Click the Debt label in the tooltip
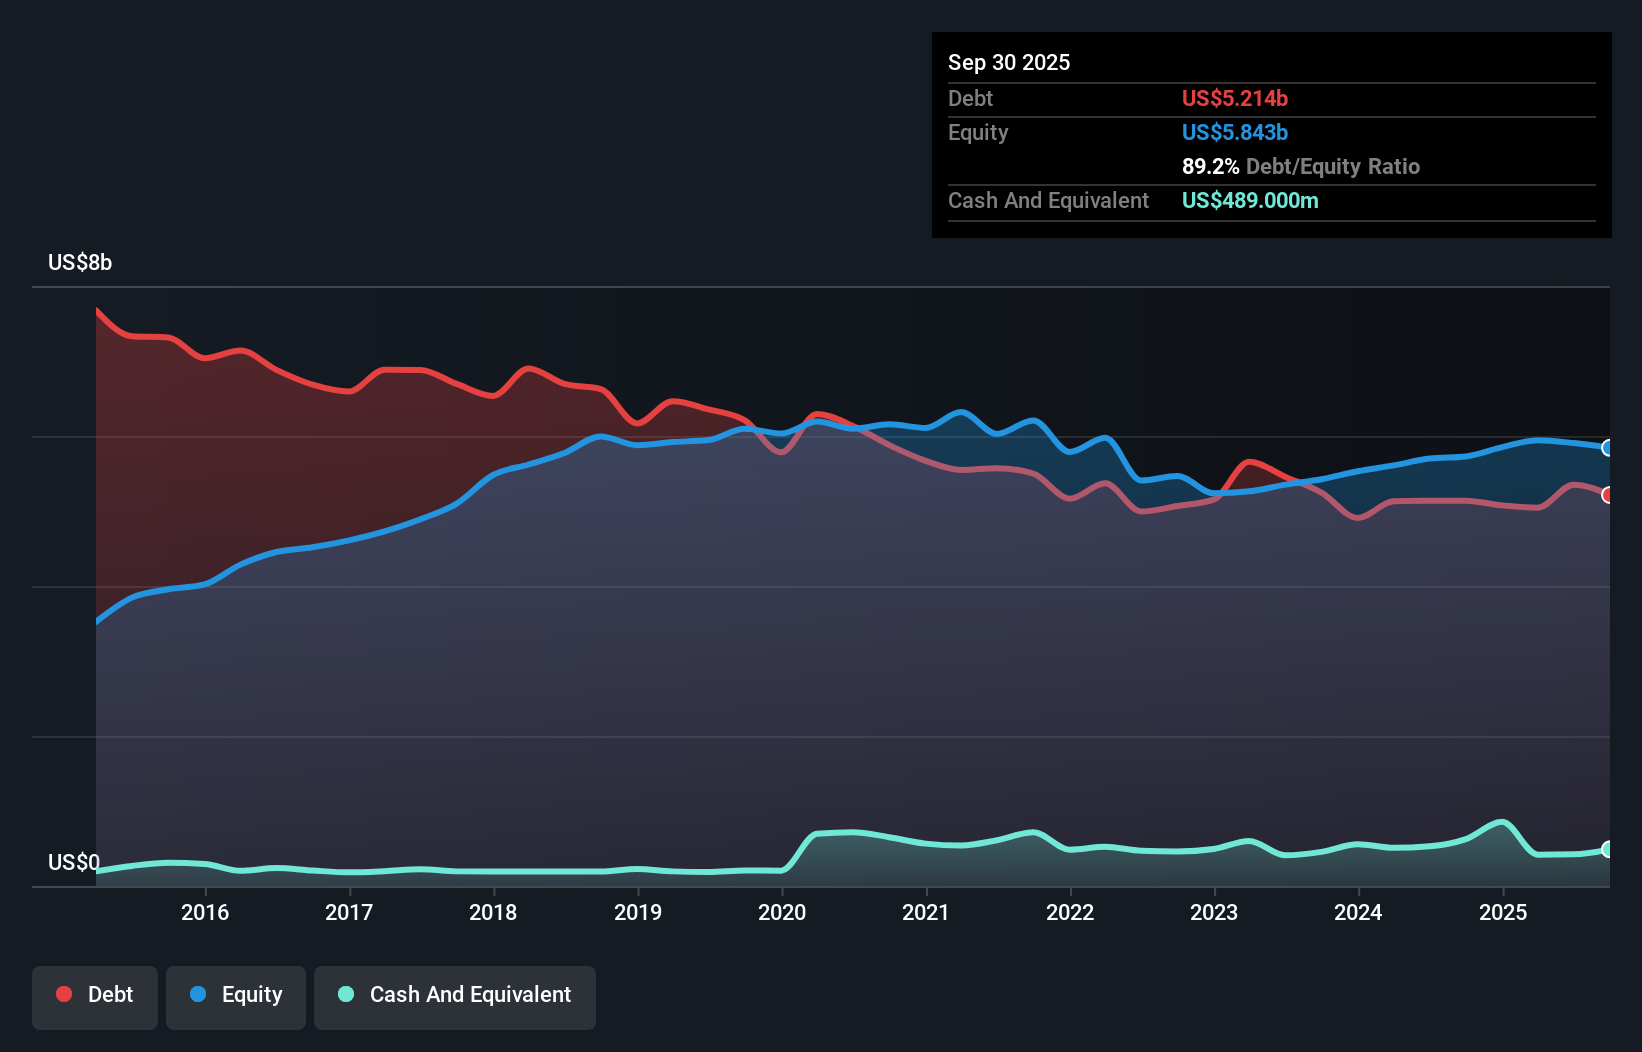Screen dimensions: 1642x1052 click(x=970, y=98)
